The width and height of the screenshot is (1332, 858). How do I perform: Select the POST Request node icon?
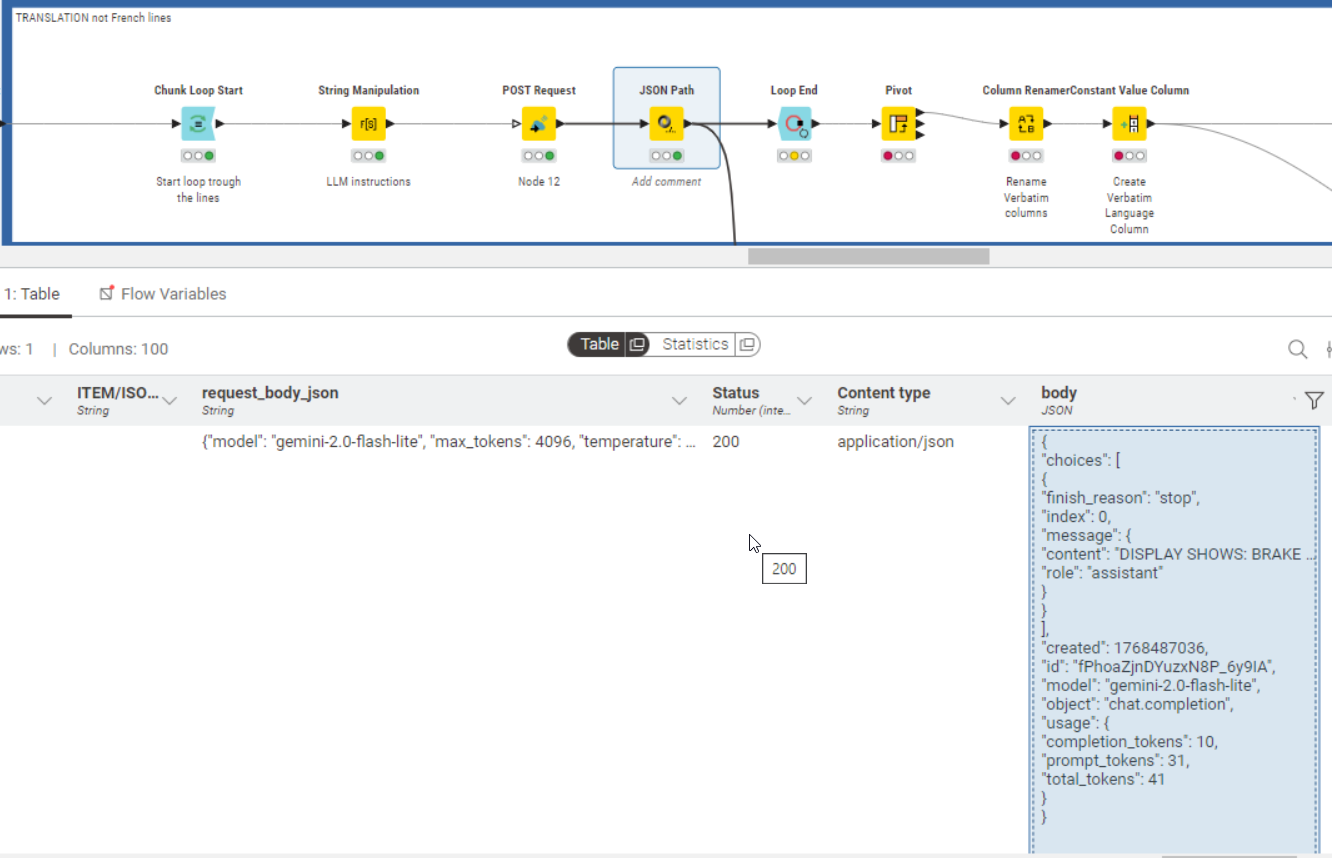pos(538,124)
